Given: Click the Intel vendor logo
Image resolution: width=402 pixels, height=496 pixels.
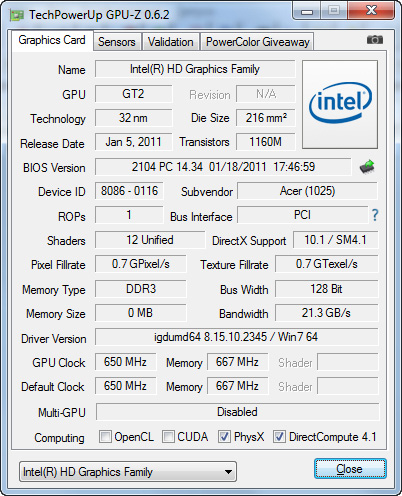Looking at the screenshot, I should point(340,104).
